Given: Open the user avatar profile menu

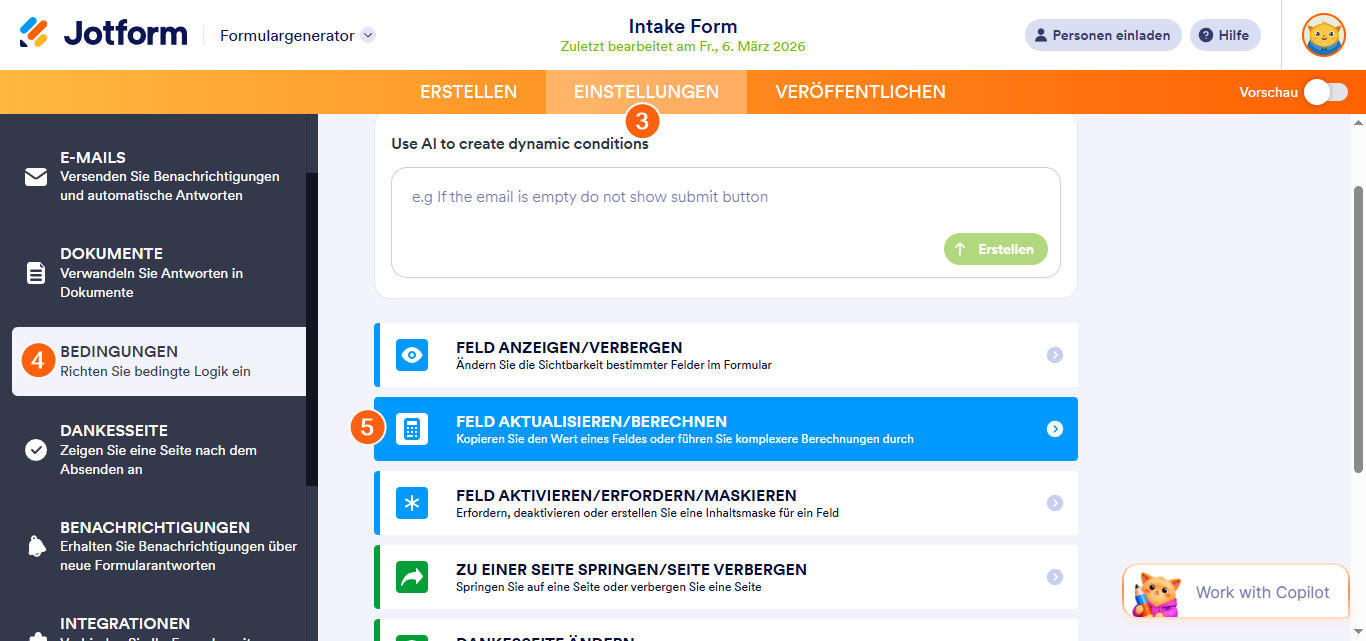Looking at the screenshot, I should (x=1323, y=35).
